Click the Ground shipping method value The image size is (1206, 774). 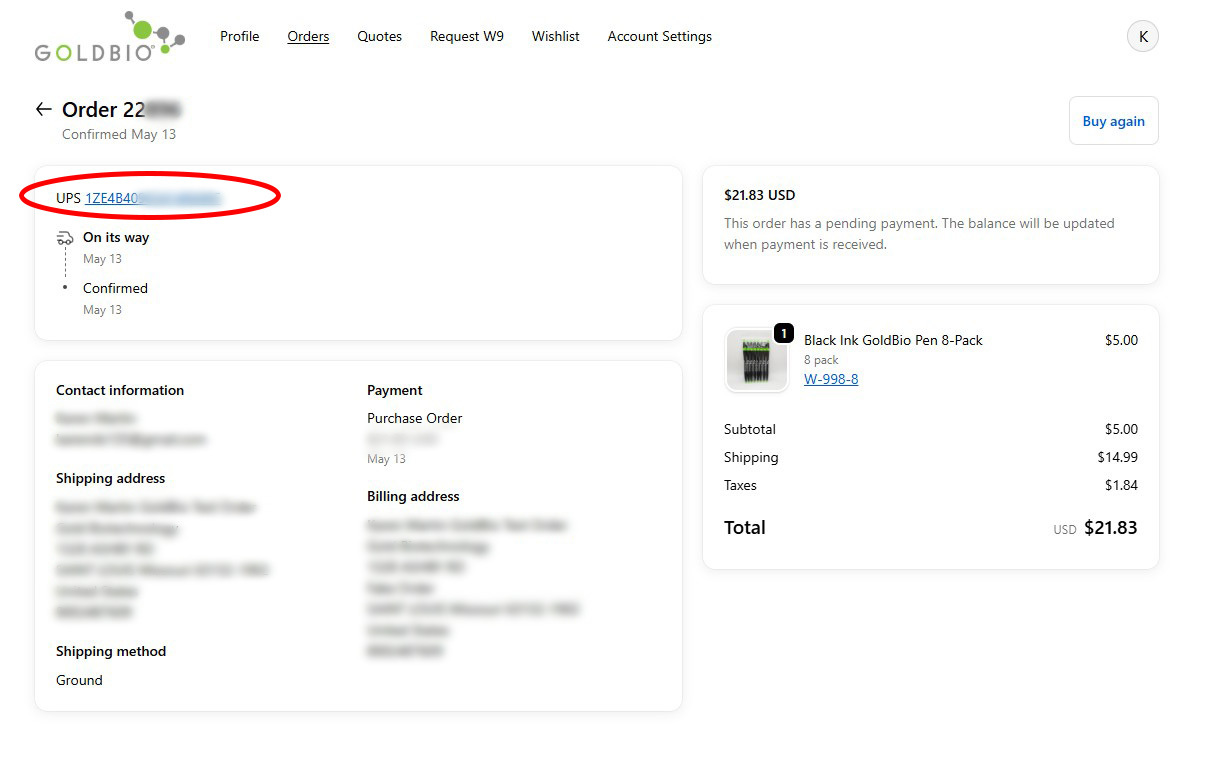(x=79, y=680)
